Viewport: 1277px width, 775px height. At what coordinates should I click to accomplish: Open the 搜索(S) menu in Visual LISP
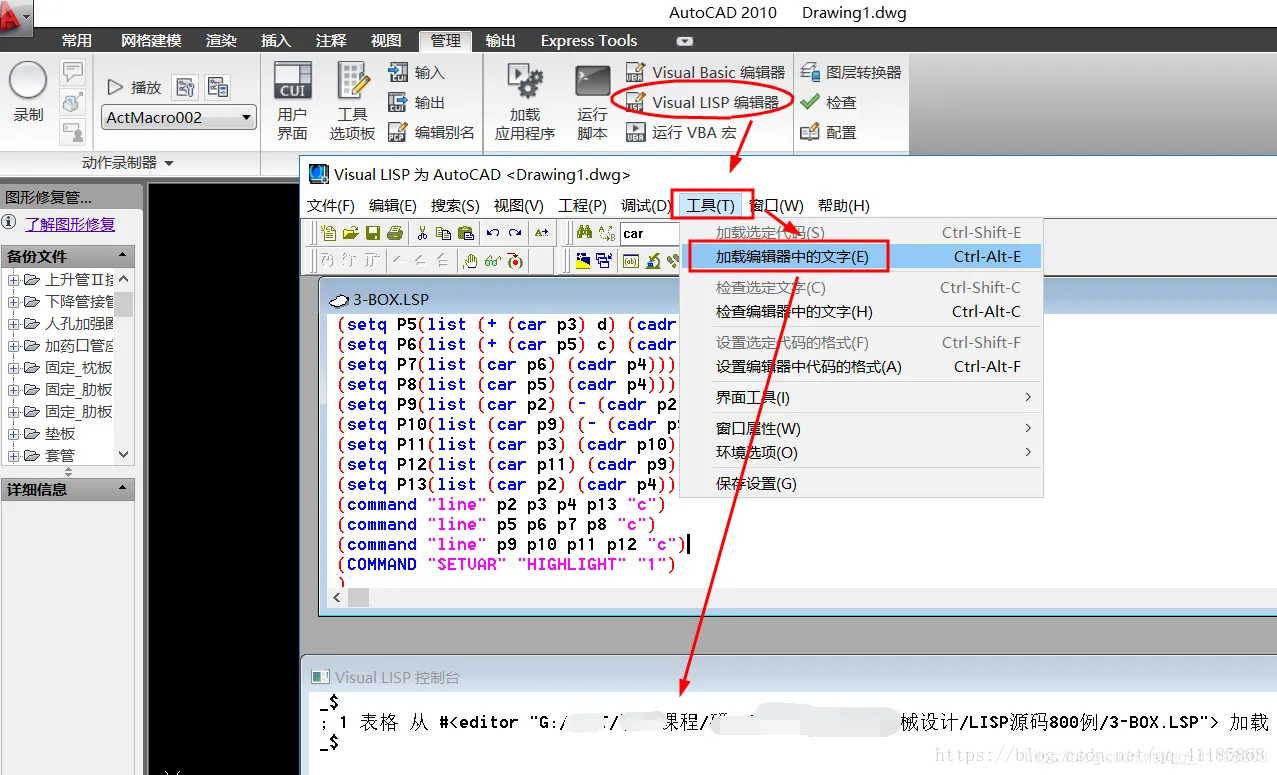455,205
